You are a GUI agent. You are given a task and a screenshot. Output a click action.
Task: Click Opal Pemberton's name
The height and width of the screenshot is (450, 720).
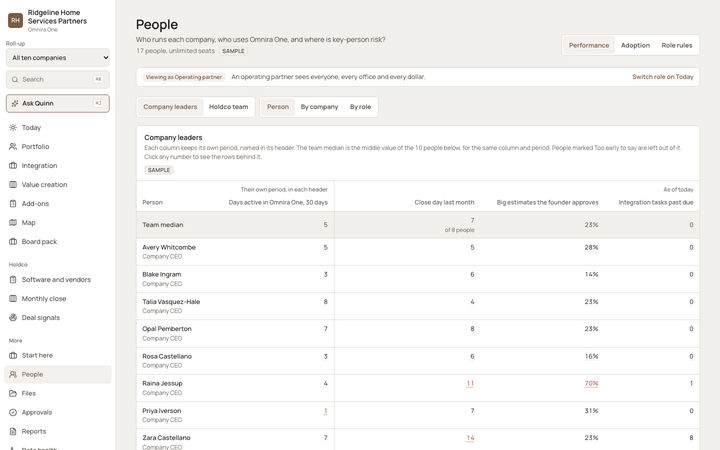pyautogui.click(x=167, y=329)
